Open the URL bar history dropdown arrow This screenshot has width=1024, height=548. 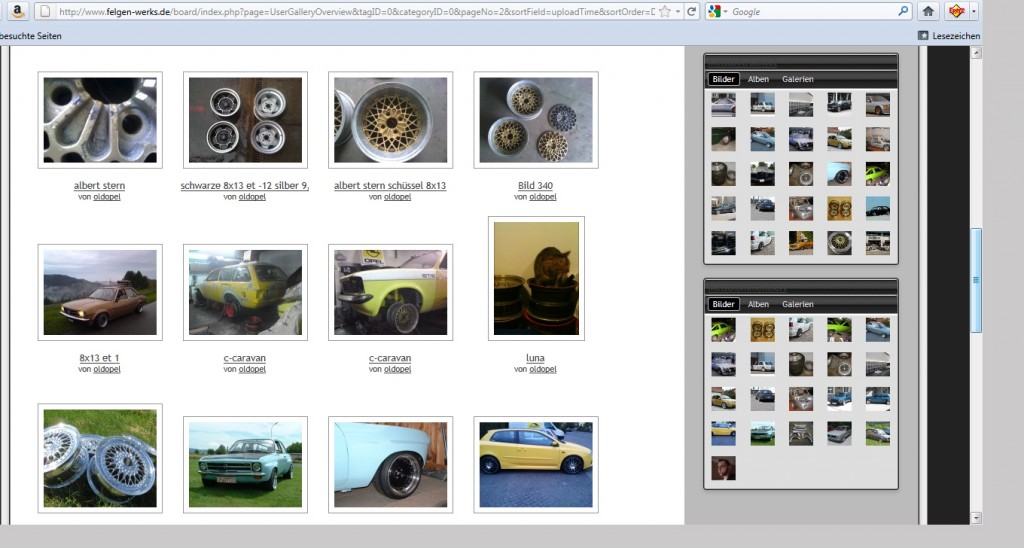(678, 11)
